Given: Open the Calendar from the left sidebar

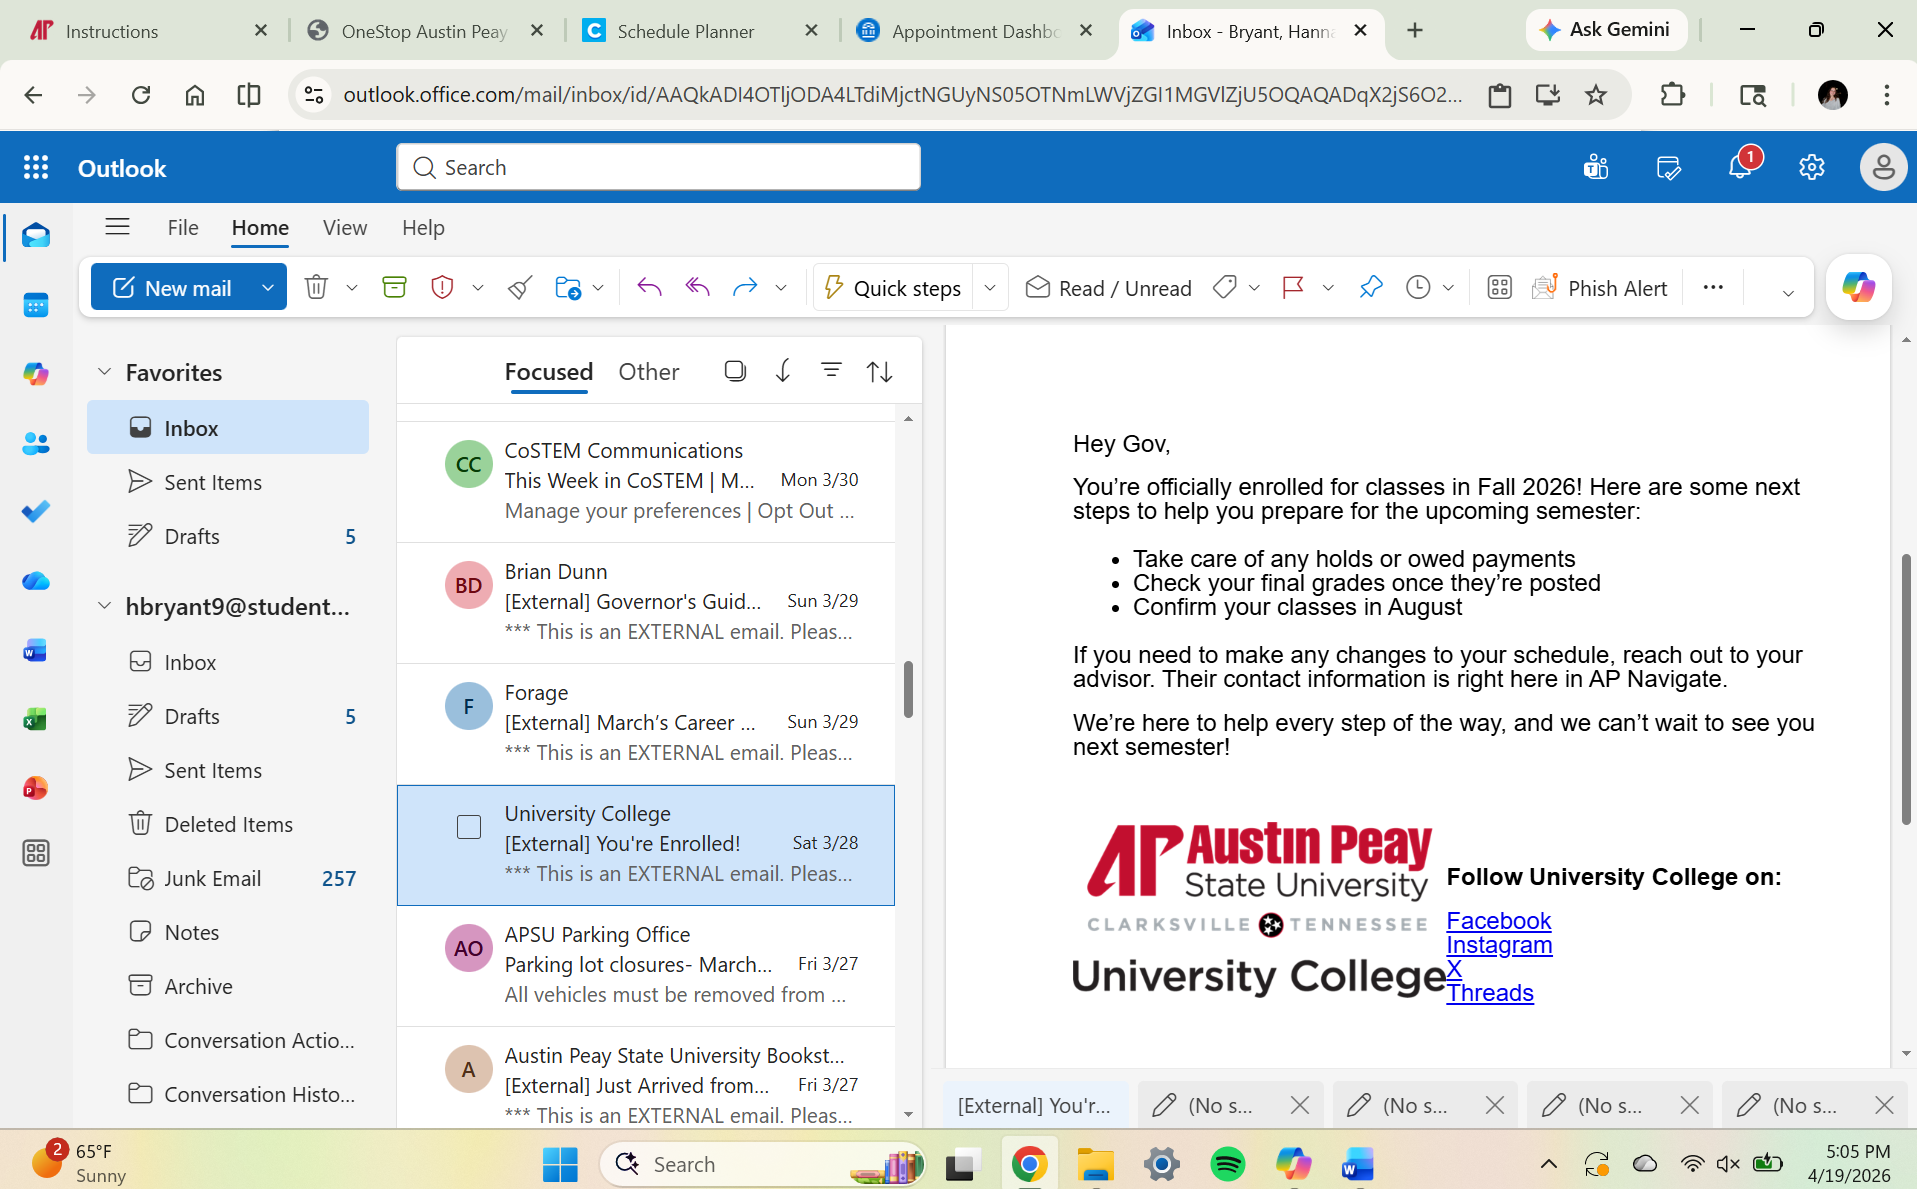Looking at the screenshot, I should pyautogui.click(x=36, y=305).
